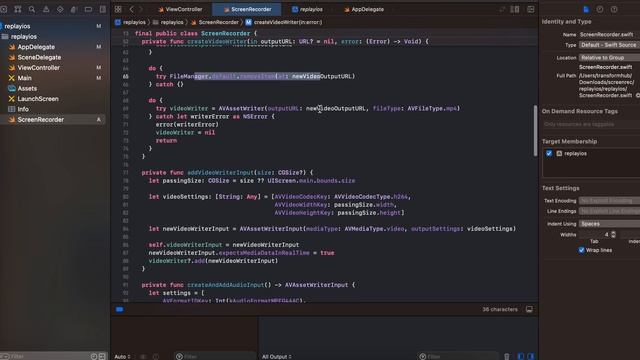Viewport: 640px width, 360px height.
Task: Open the Indent Using Spaces dropdown
Action: 609,224
